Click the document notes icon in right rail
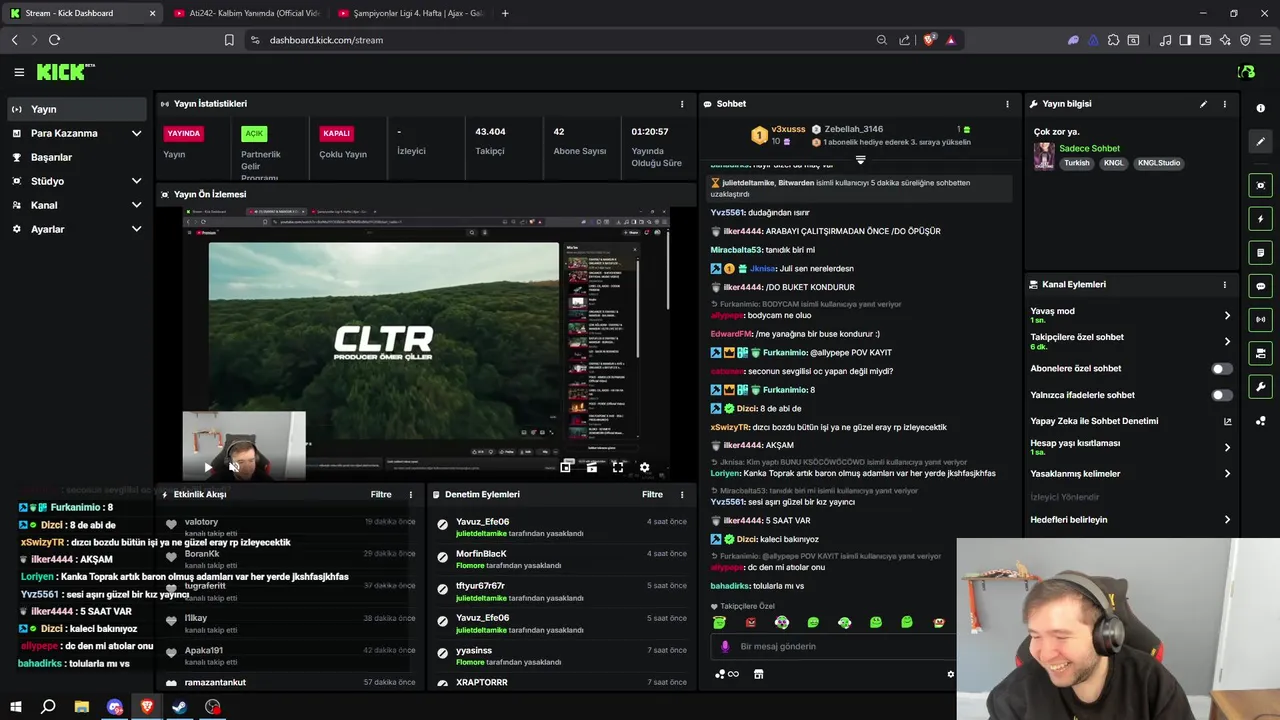Image resolution: width=1280 pixels, height=720 pixels. (1260, 252)
